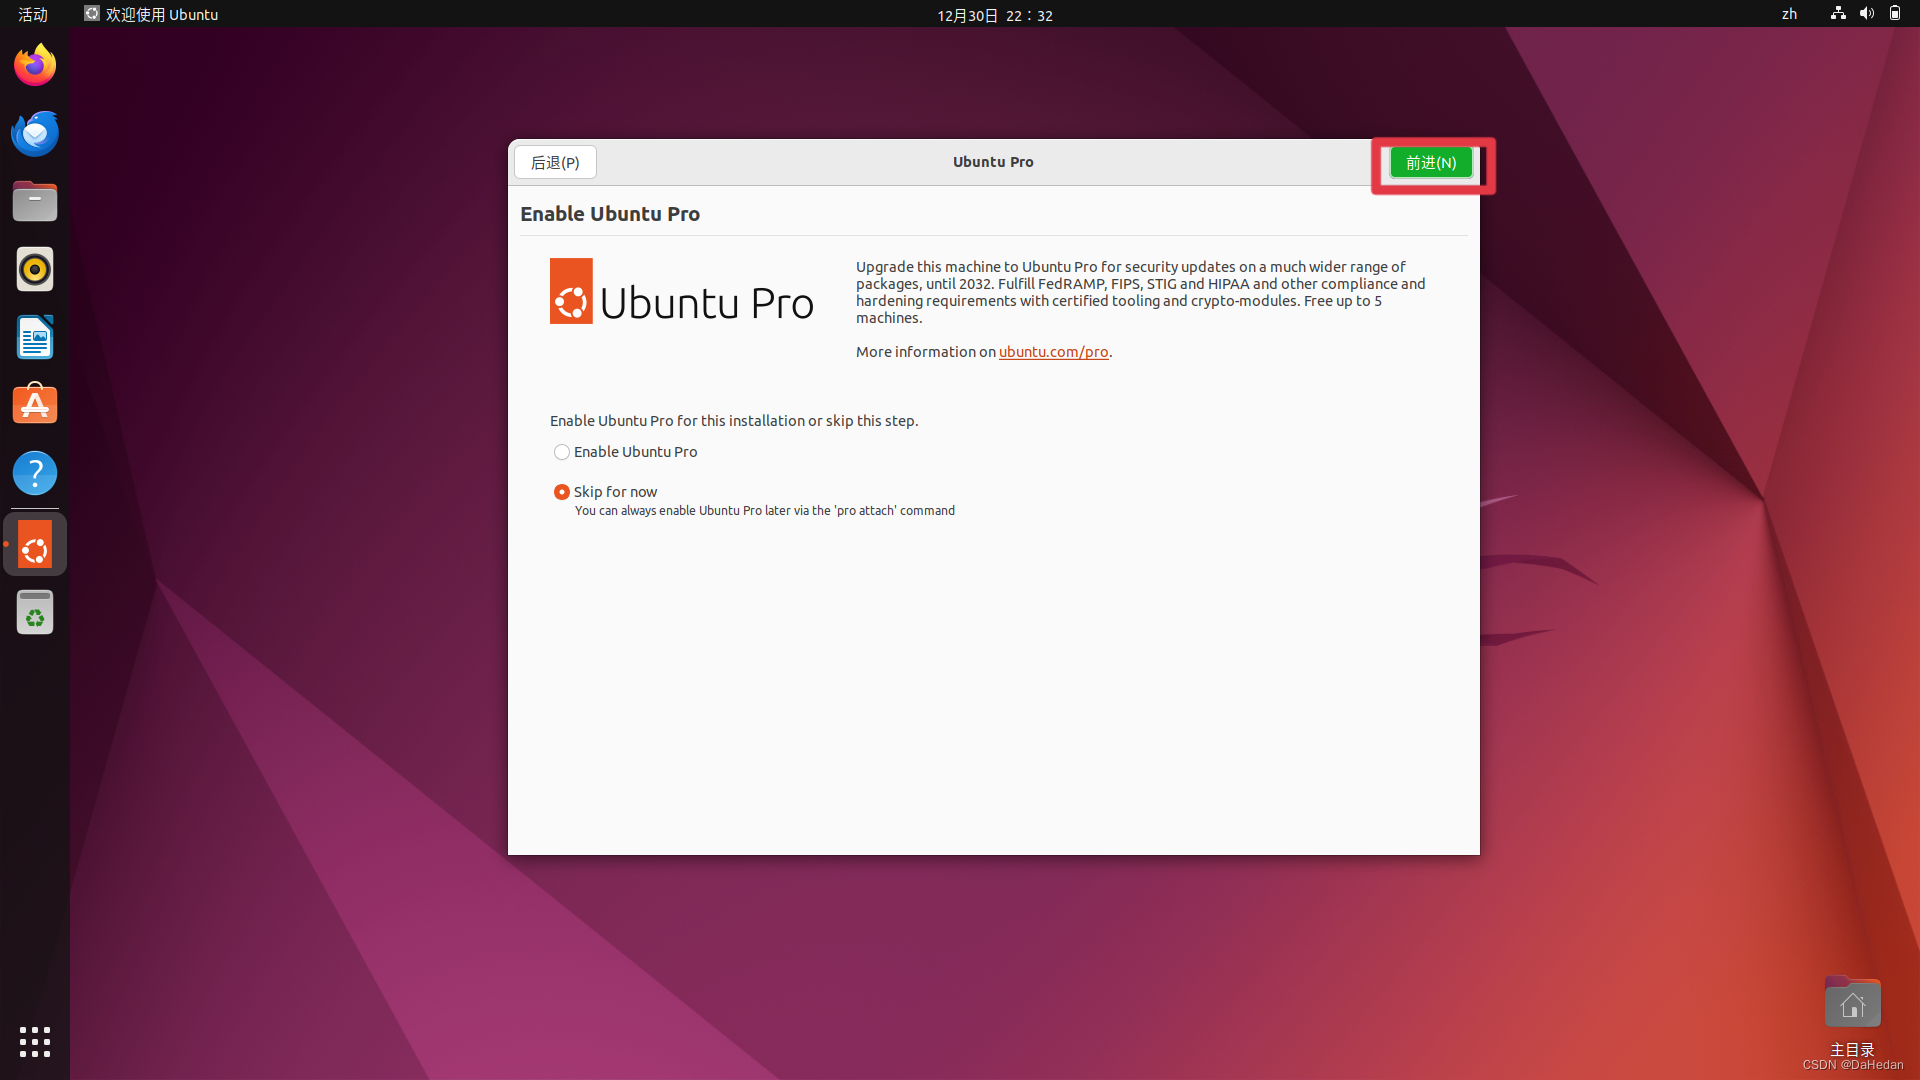Open the 活动 Activities overview
Screen dimensions: 1920x1080
(33, 14)
